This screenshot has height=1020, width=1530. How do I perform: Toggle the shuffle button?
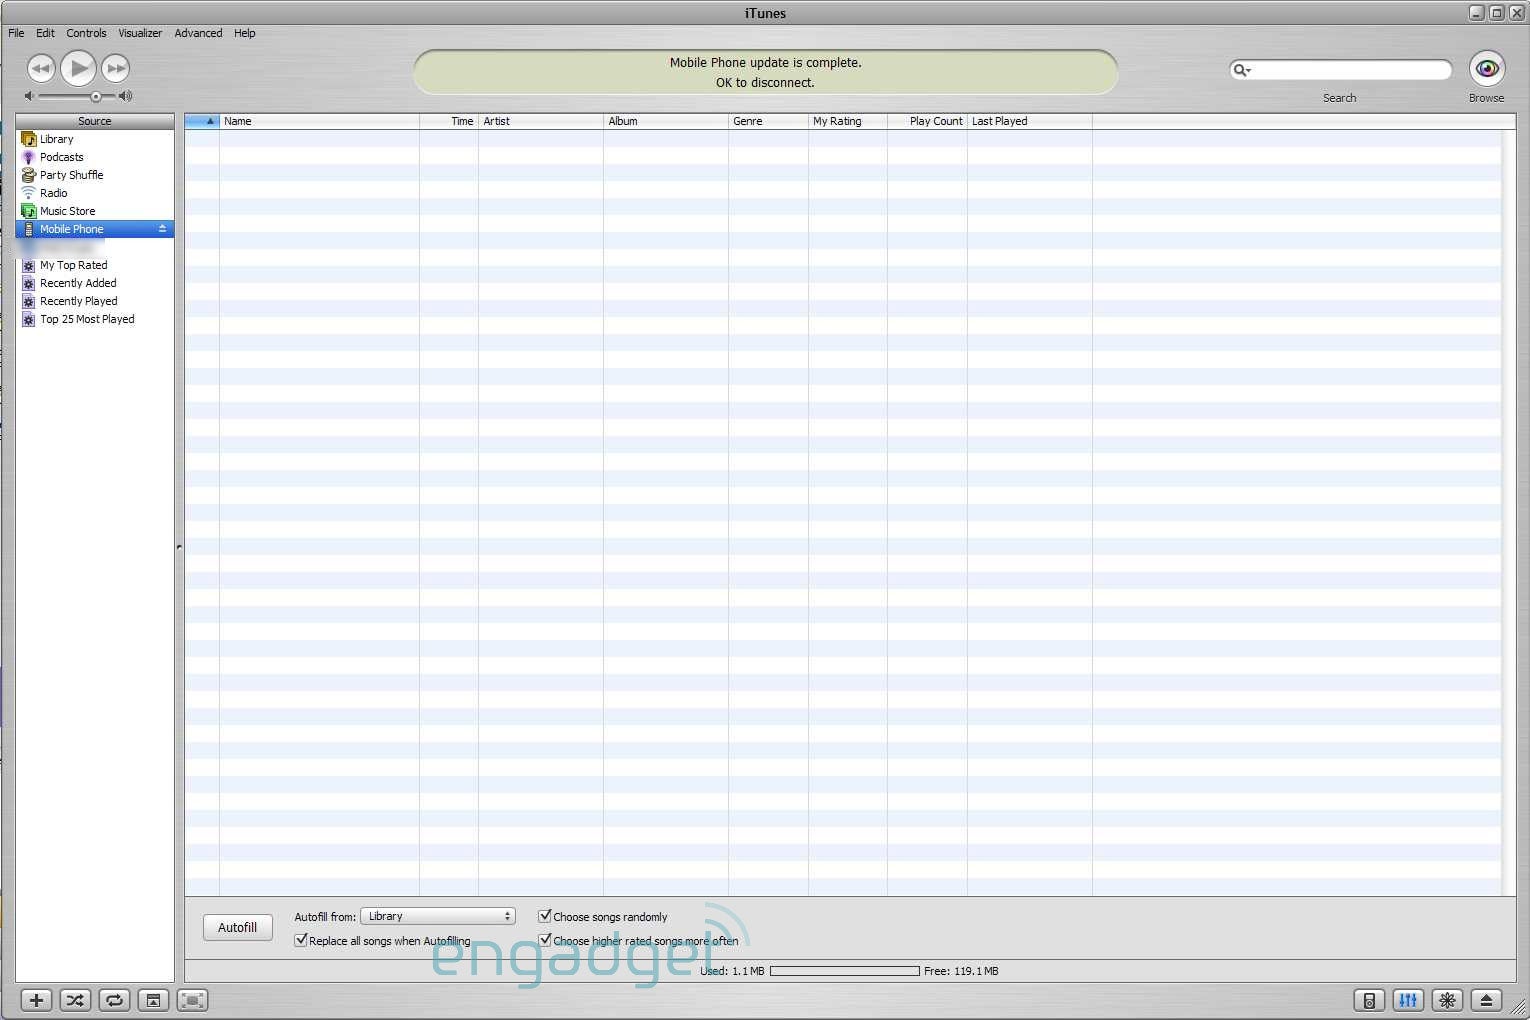tap(75, 1000)
